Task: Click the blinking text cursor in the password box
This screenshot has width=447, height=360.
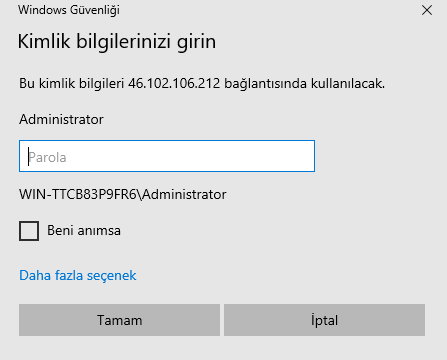Action: click(x=29, y=156)
